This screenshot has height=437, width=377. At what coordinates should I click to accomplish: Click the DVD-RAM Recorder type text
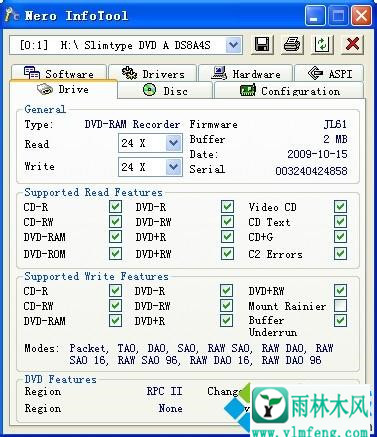pyautogui.click(x=132, y=124)
